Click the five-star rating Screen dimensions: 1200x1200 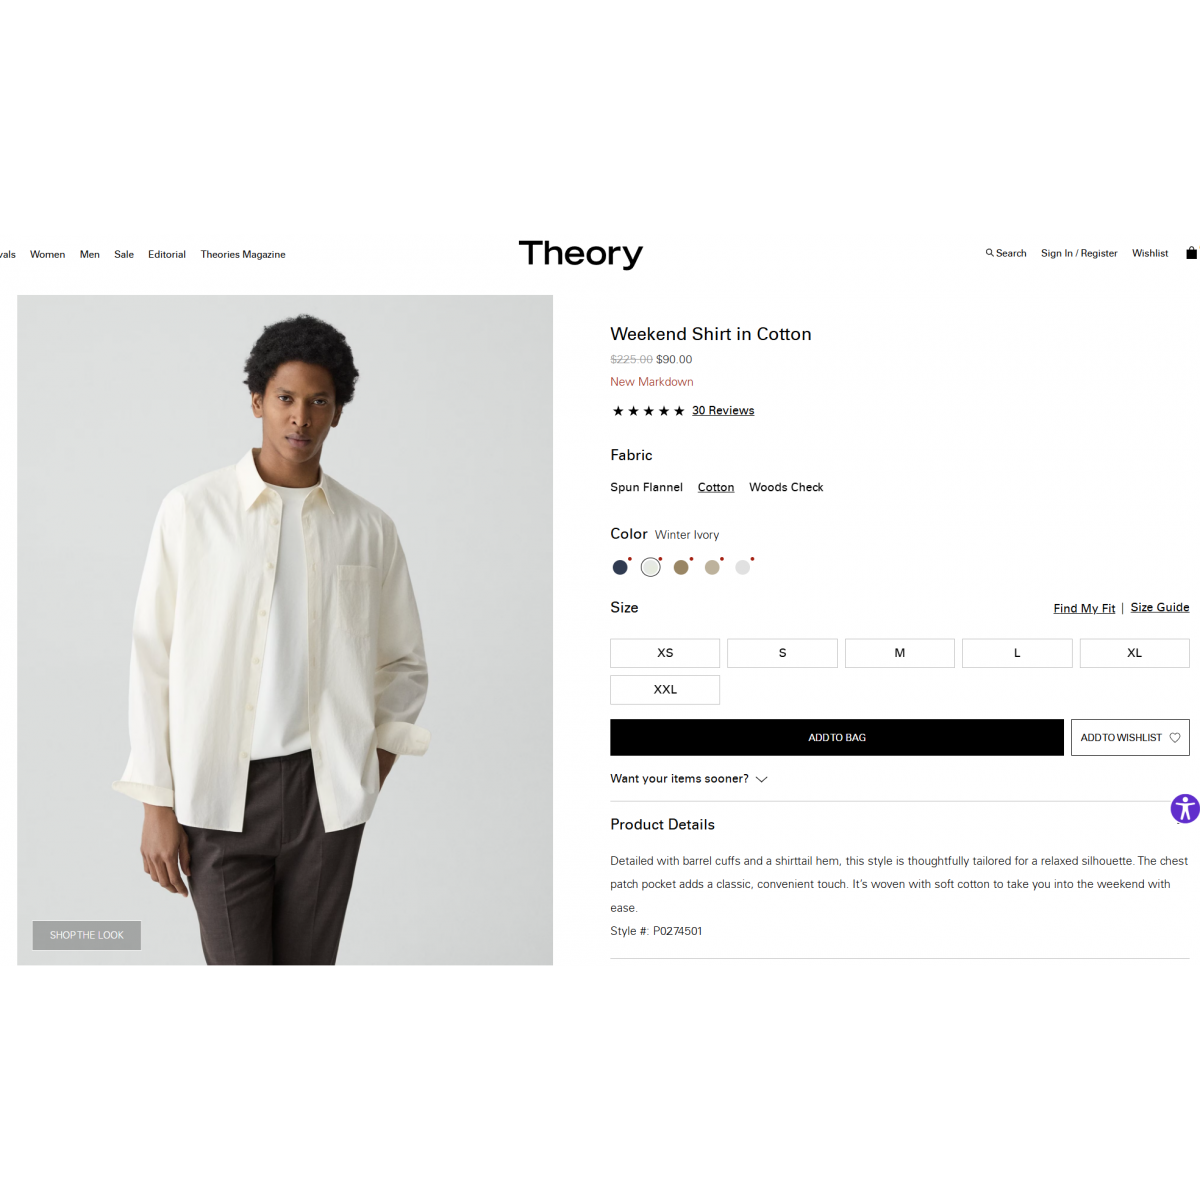coord(648,411)
